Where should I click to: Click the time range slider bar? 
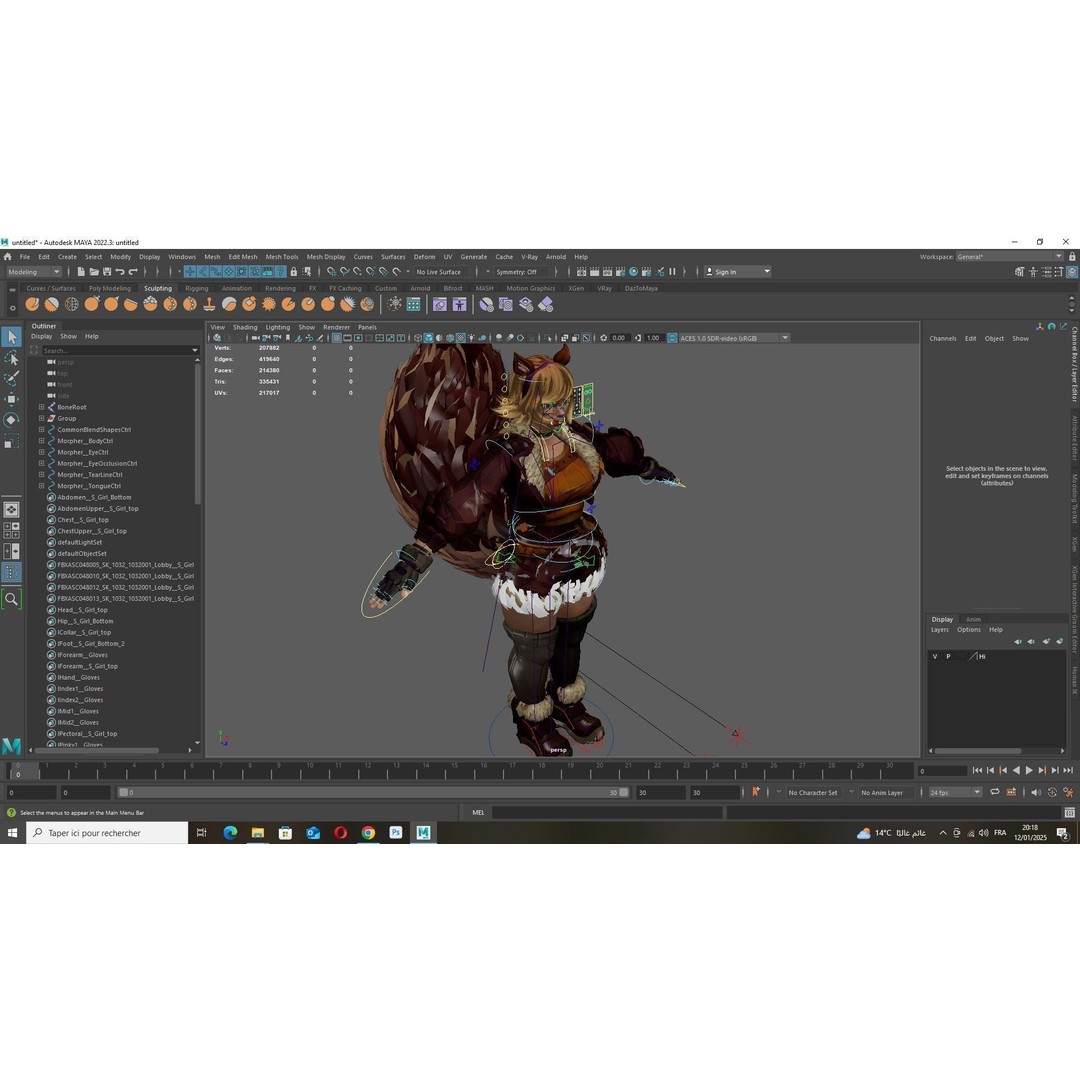tap(373, 793)
